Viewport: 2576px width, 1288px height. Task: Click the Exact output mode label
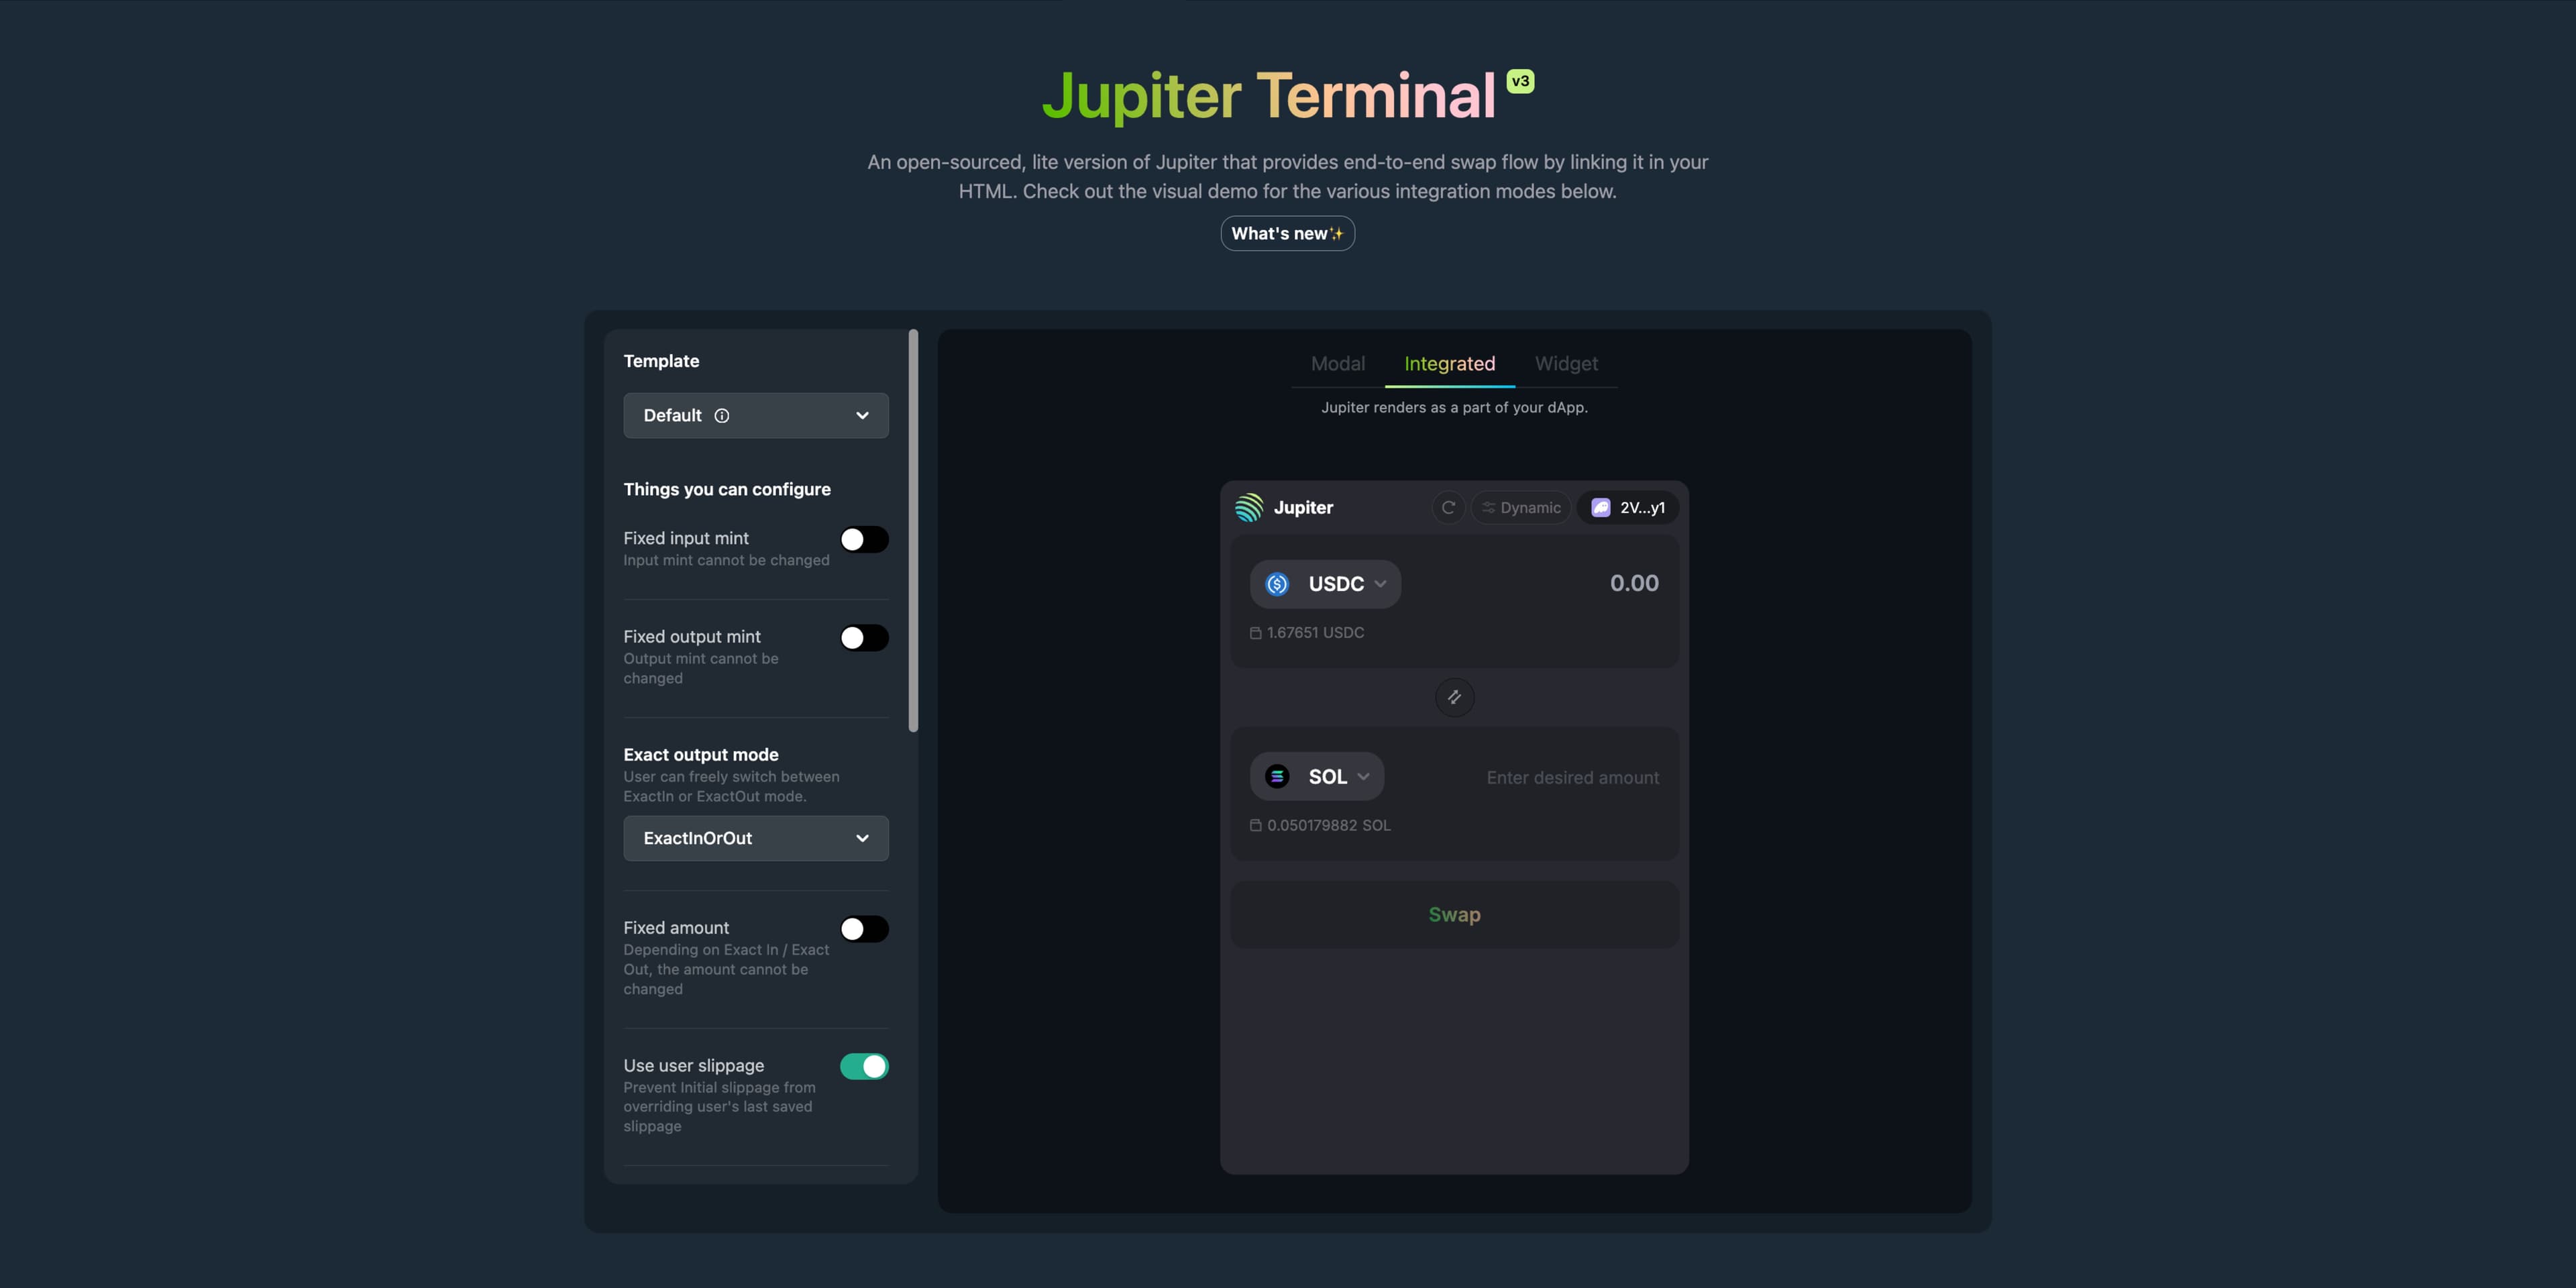point(701,755)
